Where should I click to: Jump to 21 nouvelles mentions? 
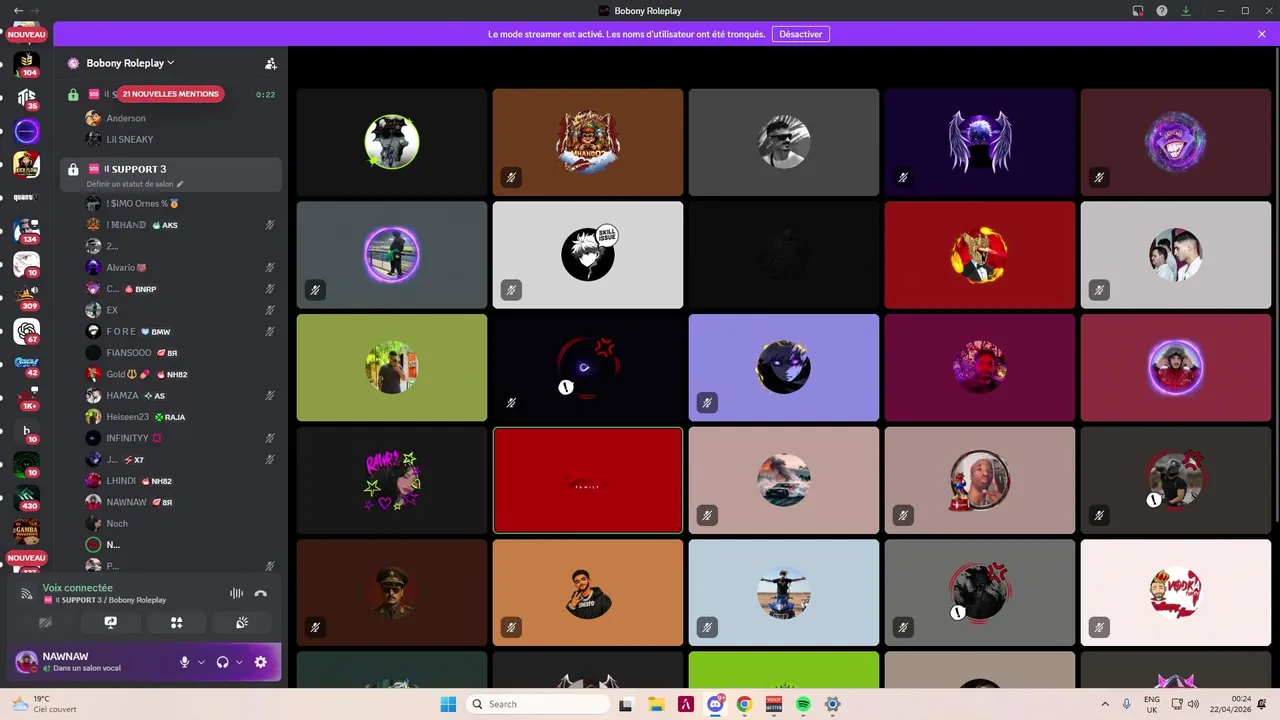pos(170,94)
